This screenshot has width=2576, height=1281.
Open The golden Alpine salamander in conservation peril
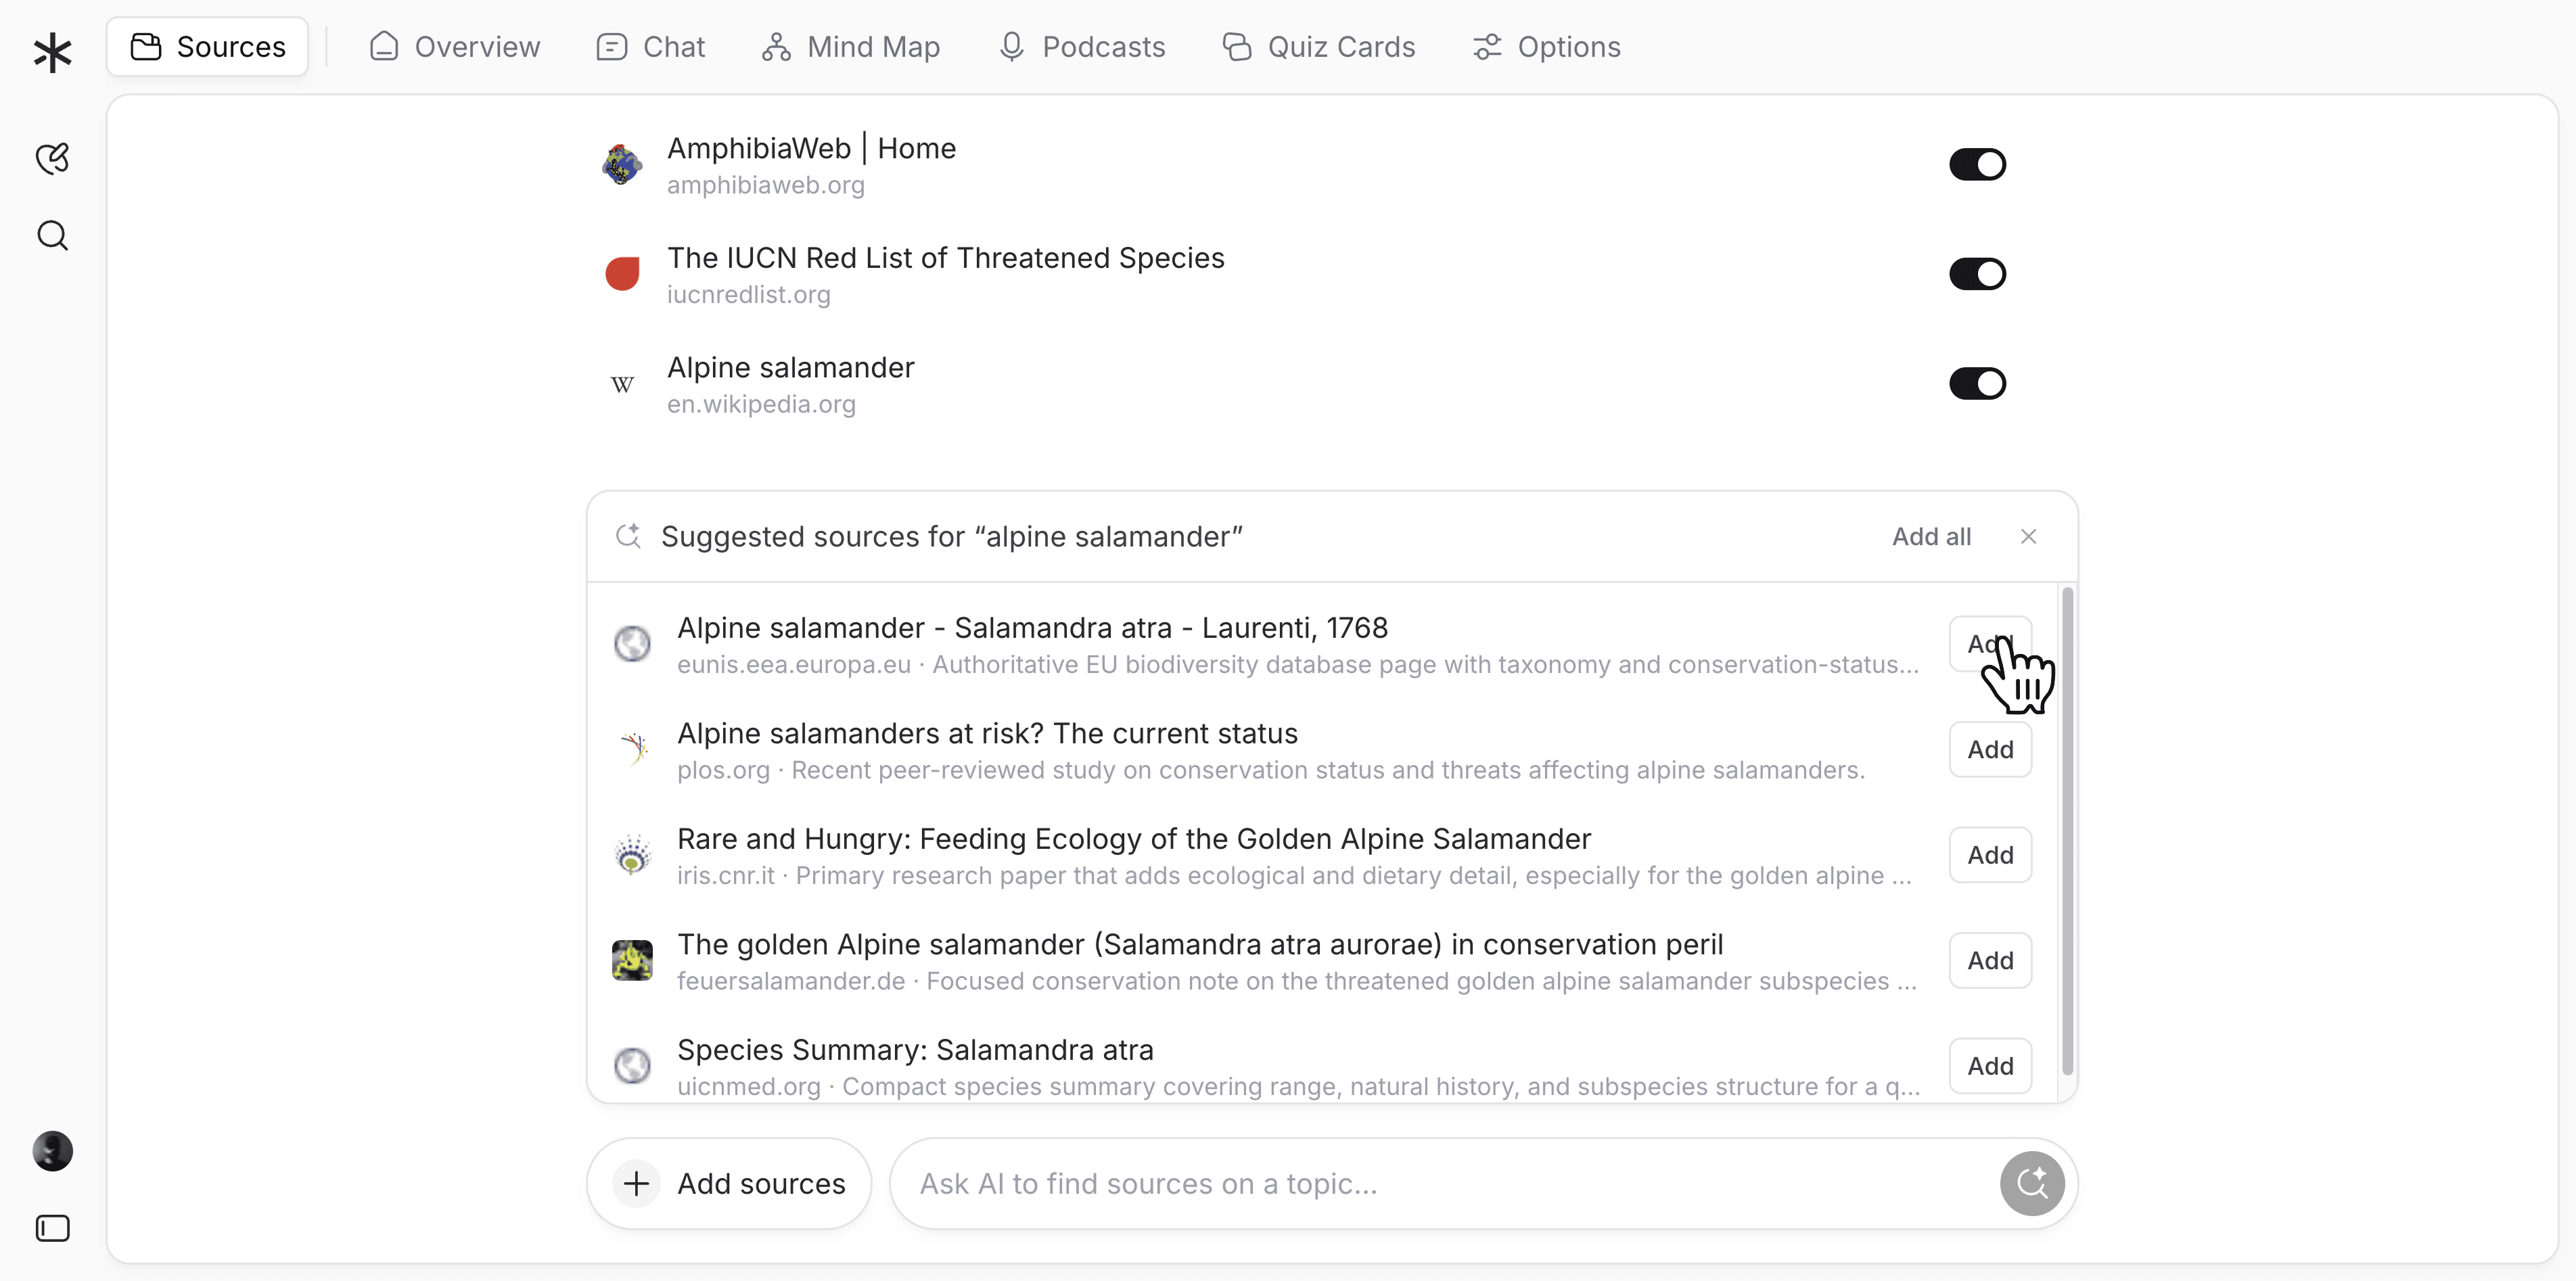[x=1200, y=944]
